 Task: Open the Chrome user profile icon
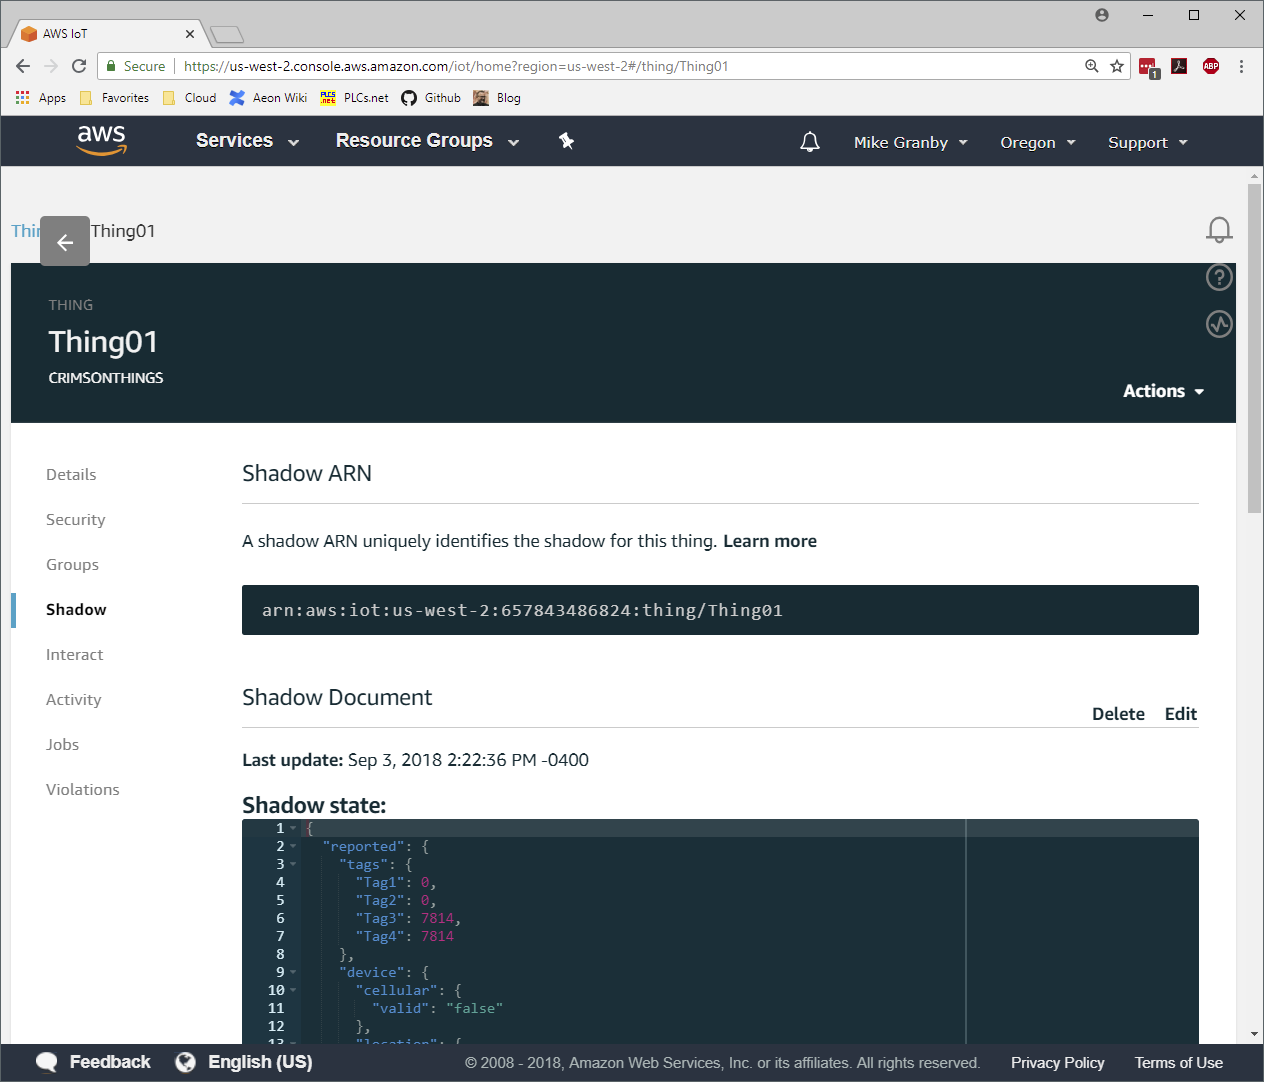click(1102, 15)
